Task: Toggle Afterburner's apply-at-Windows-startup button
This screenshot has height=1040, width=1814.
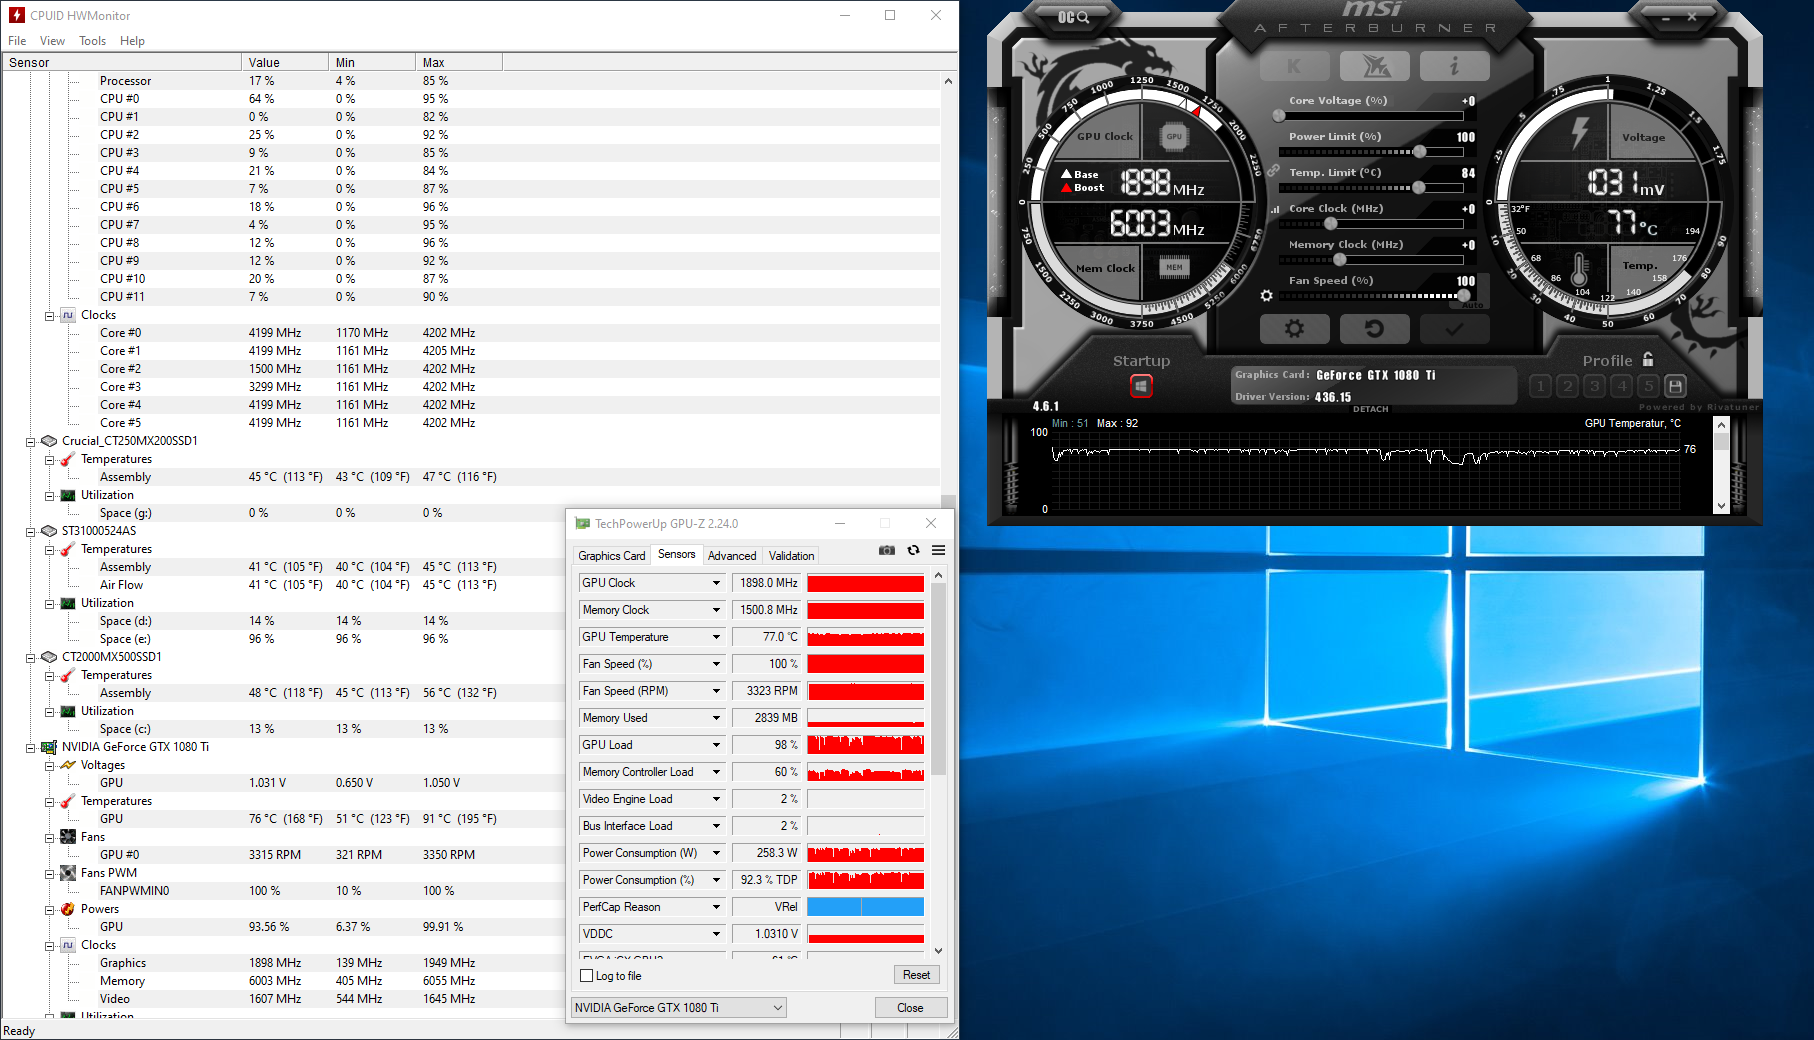Action: coord(1141,386)
